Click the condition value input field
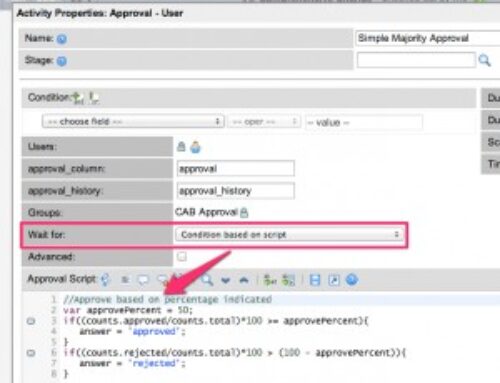This screenshot has width=500, height=383. pos(364,122)
